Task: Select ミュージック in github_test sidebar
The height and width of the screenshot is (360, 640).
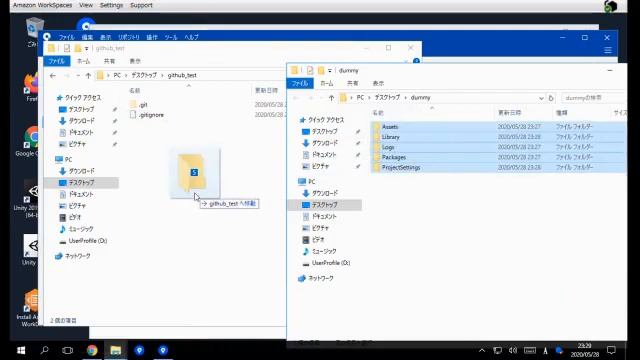Action: click(x=81, y=229)
